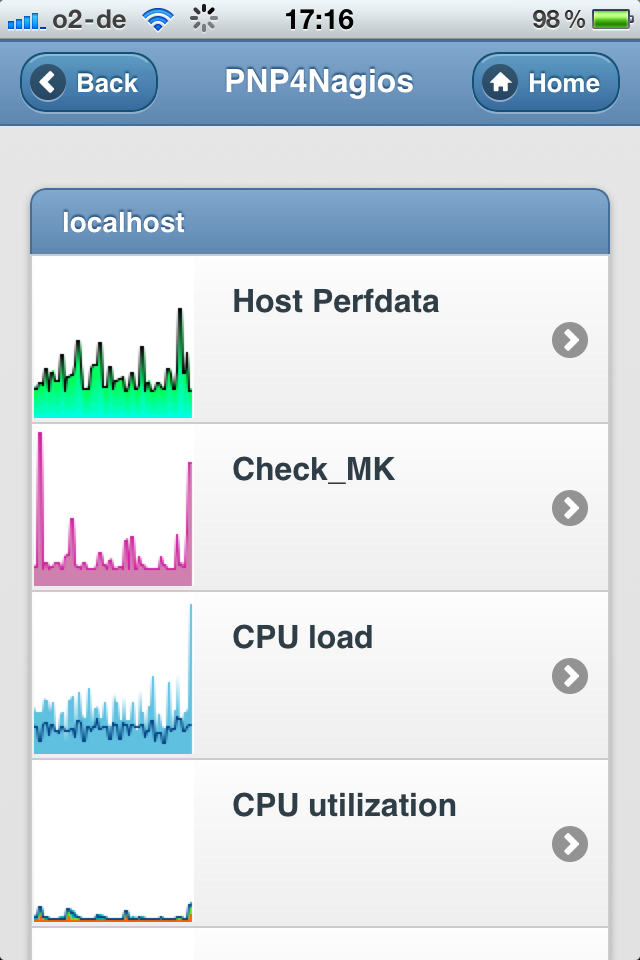Open the CPU load list label

302,637
